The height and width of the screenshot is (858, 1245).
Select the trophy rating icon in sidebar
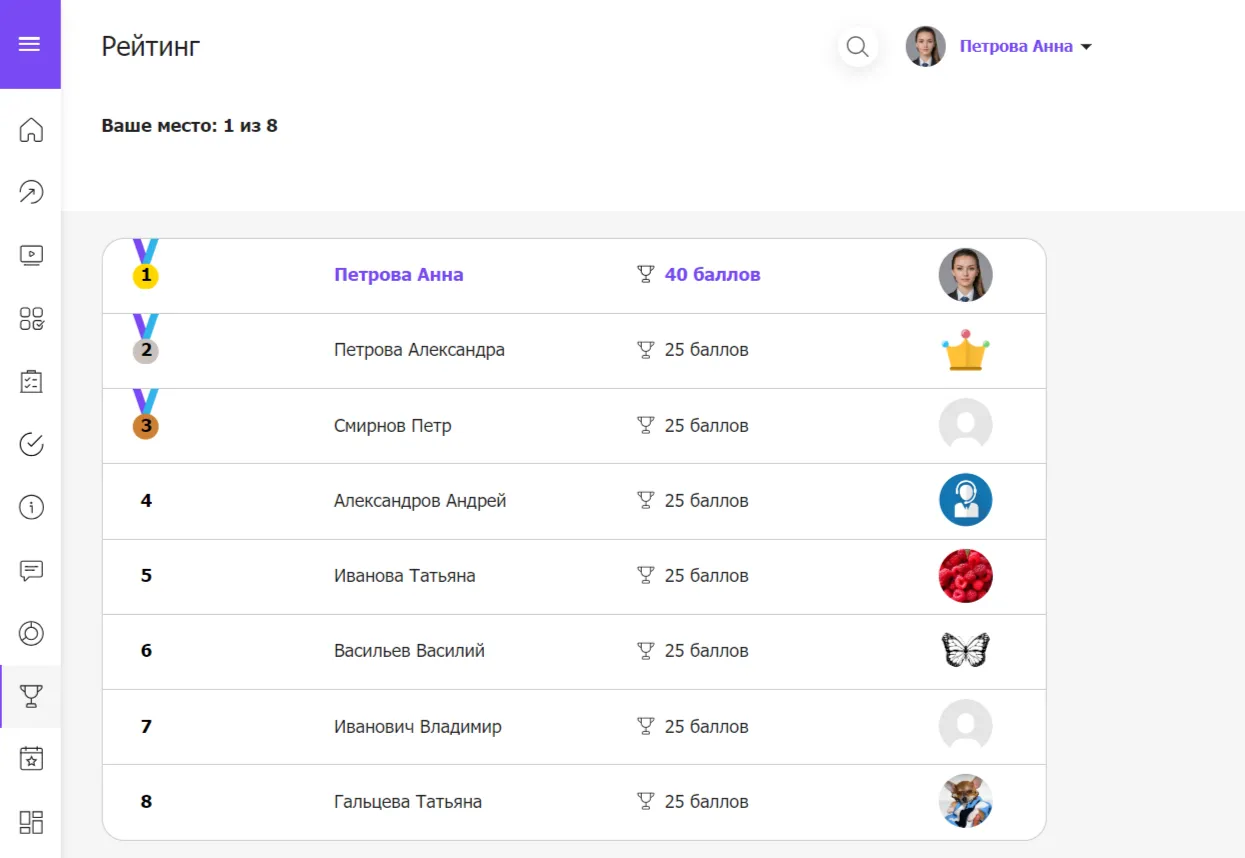[x=31, y=696]
